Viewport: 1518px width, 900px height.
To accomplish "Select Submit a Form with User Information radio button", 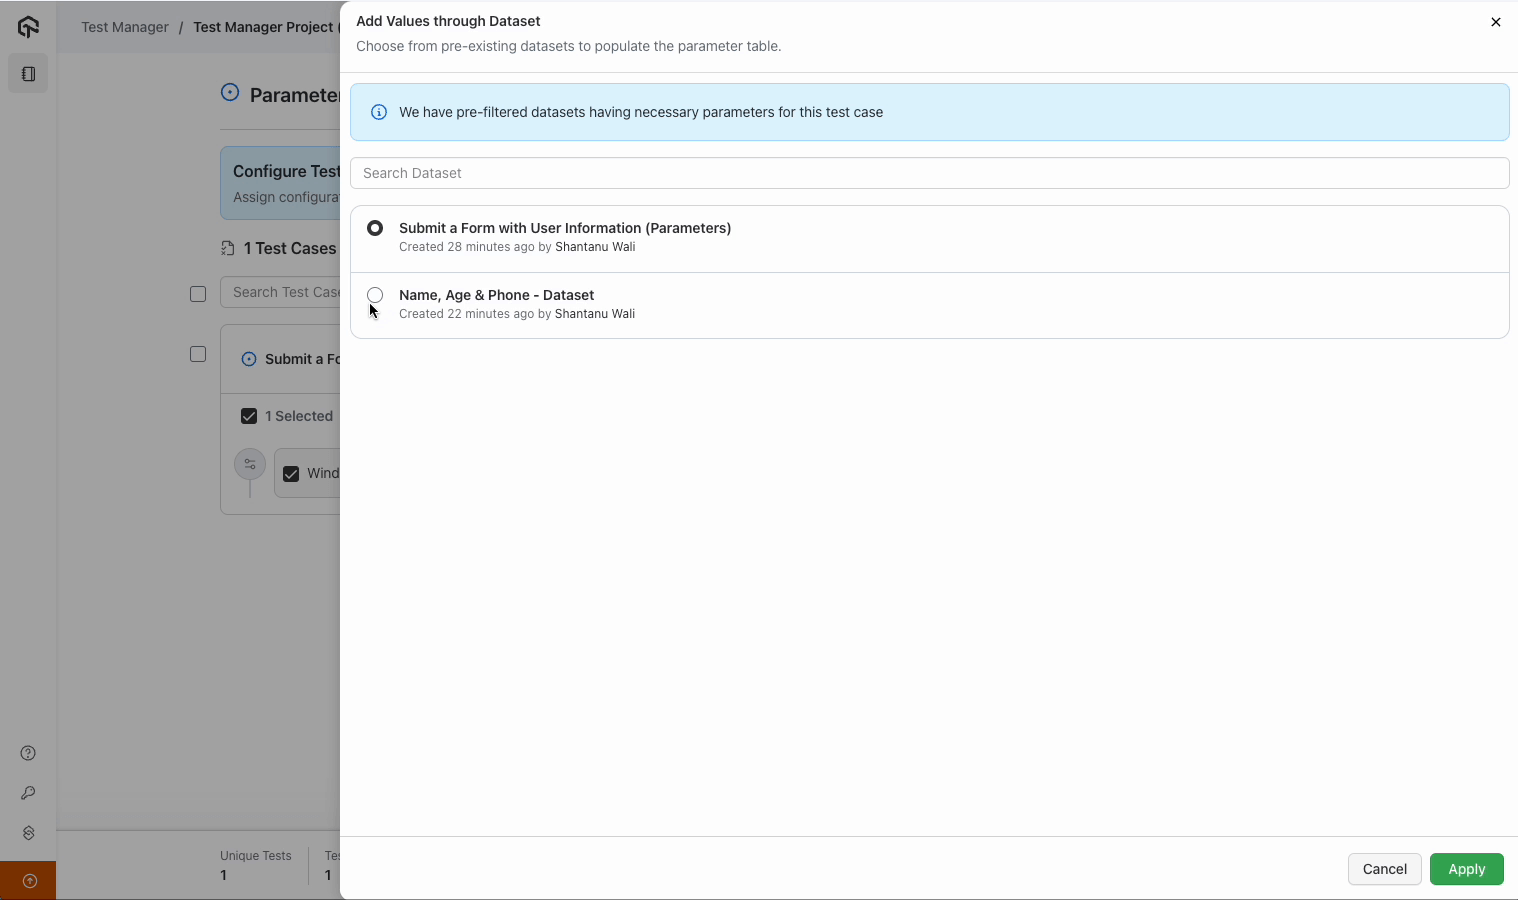I will (375, 228).
